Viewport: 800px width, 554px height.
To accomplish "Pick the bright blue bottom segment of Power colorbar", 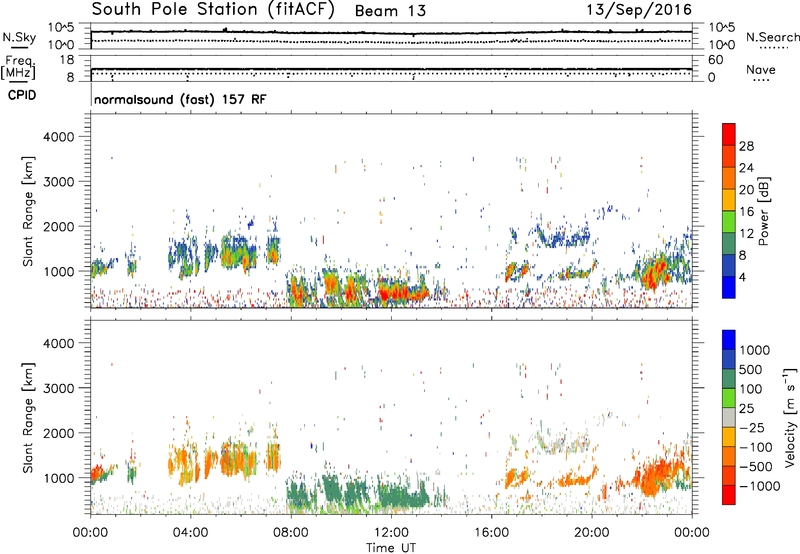I will tap(729, 287).
